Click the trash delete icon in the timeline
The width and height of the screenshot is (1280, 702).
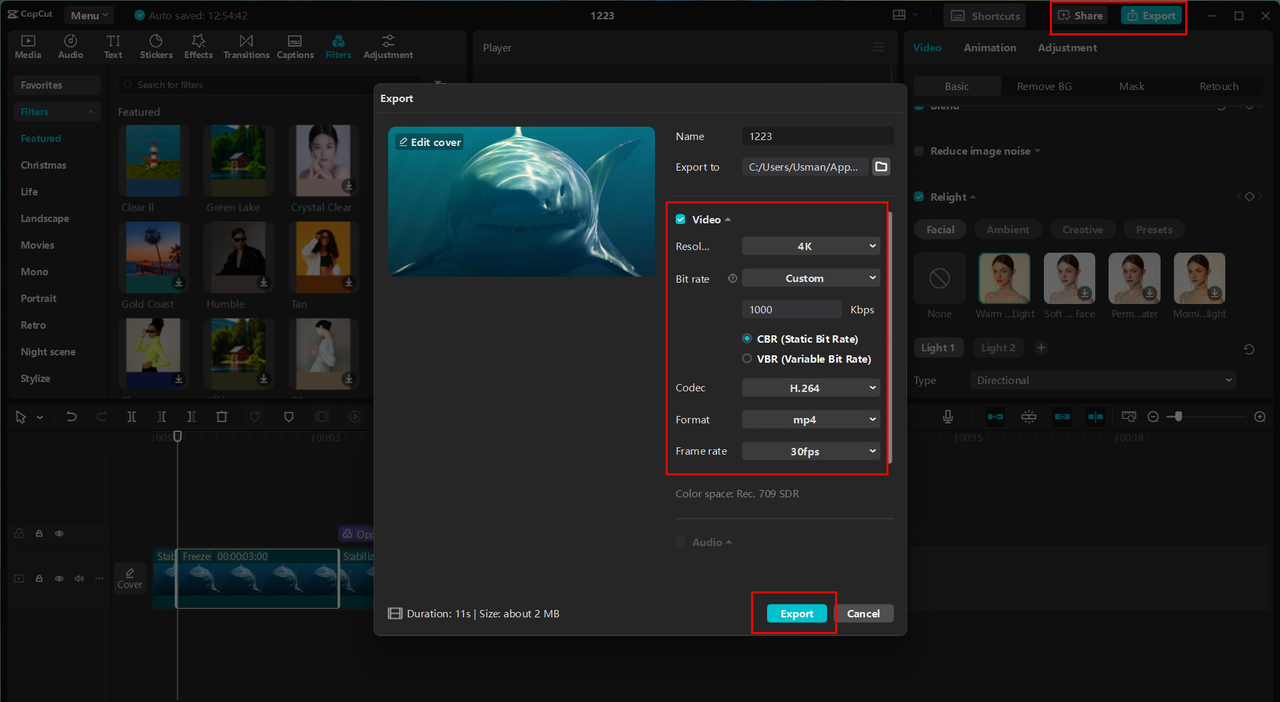(222, 417)
